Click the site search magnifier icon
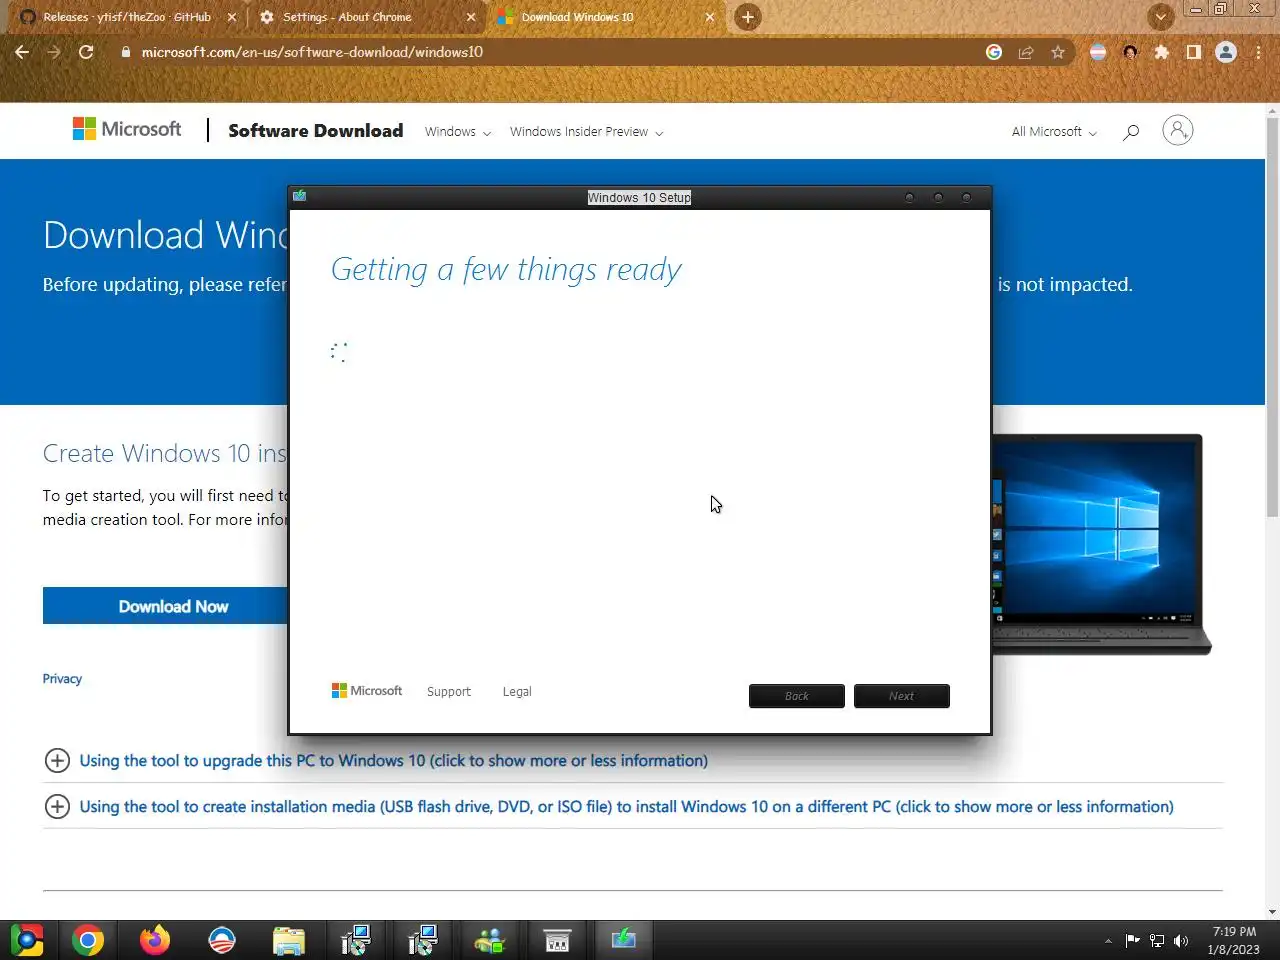 [1131, 131]
